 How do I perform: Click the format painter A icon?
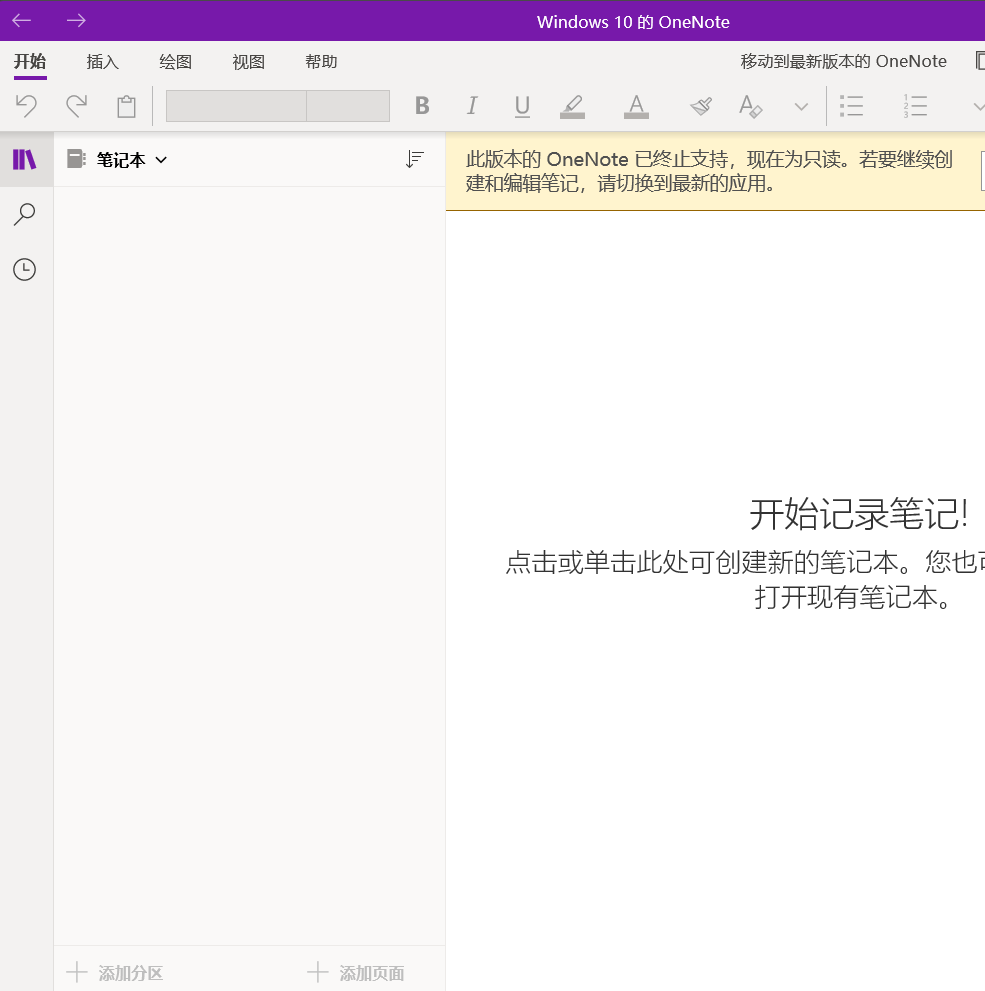pyautogui.click(x=751, y=106)
